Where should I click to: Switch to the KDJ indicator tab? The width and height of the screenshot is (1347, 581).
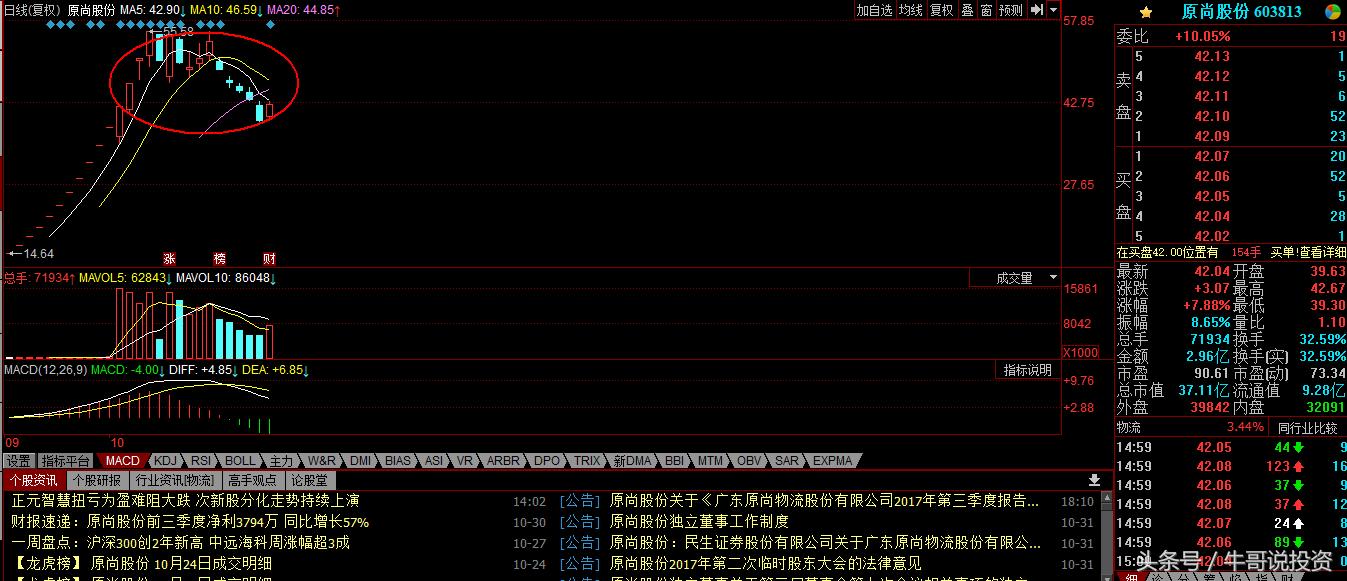click(x=166, y=461)
